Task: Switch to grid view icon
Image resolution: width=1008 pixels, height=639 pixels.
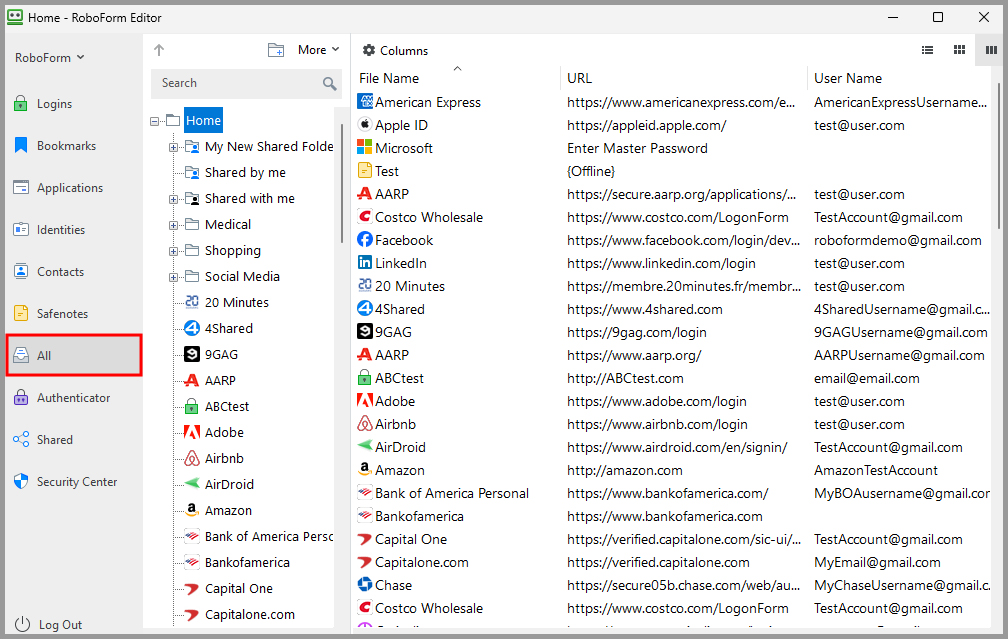Action: tap(959, 50)
